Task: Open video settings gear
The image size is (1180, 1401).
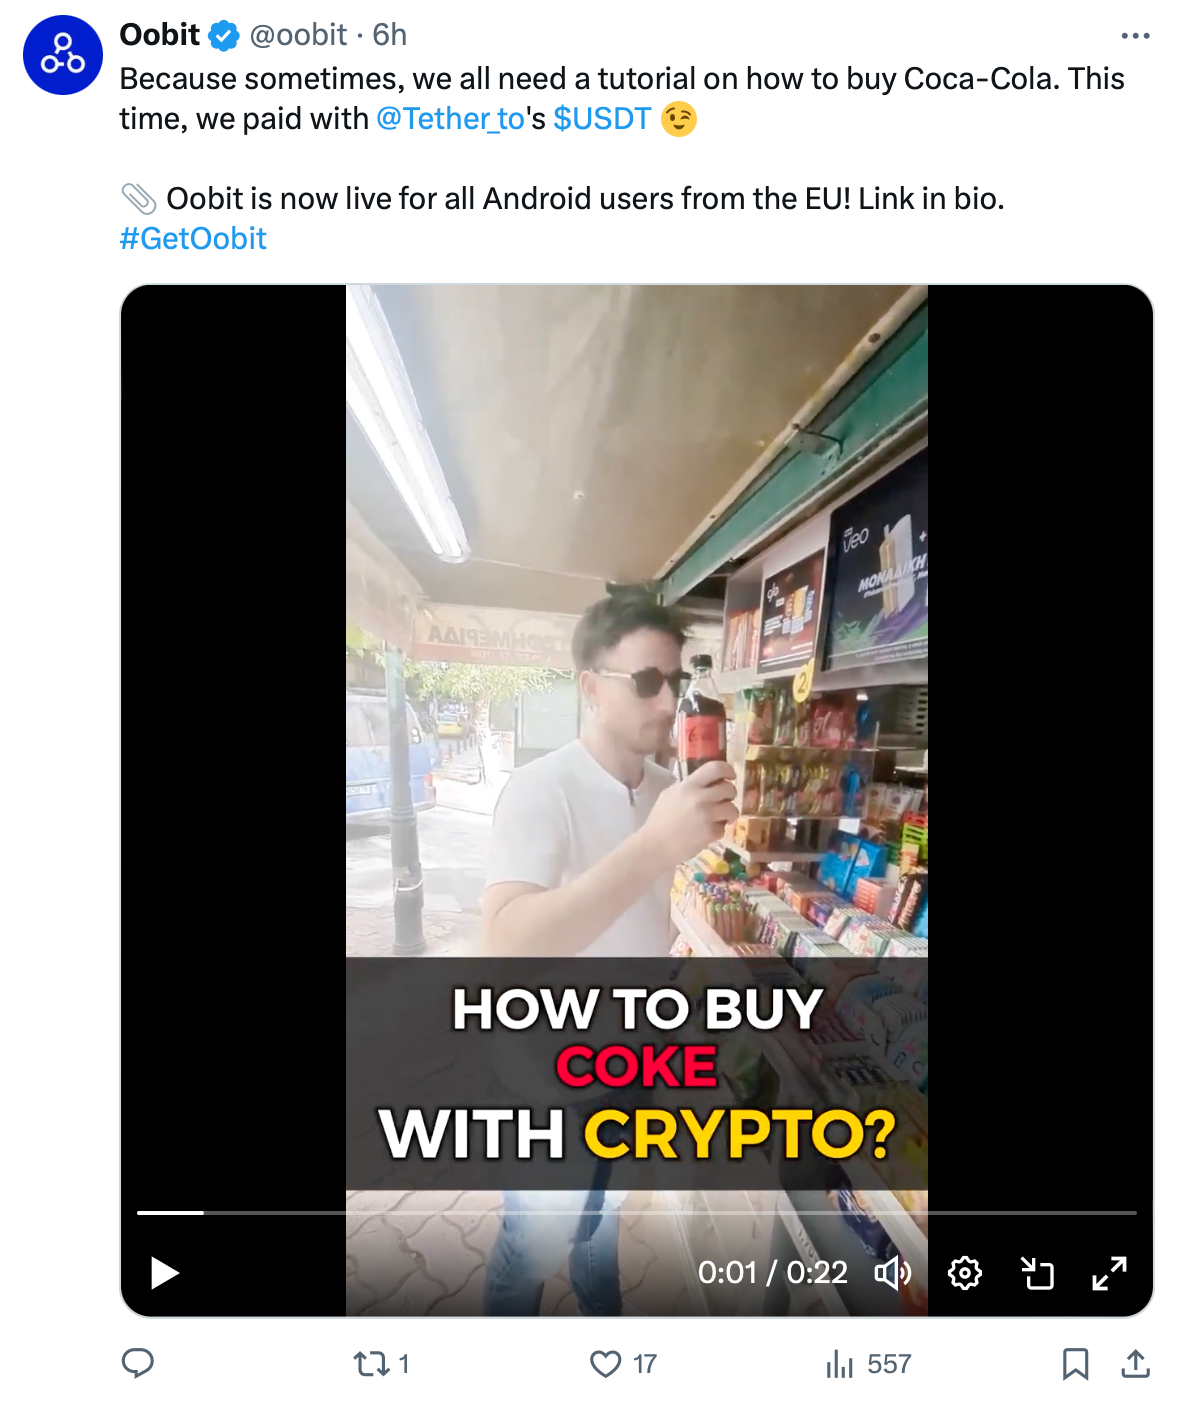Action: [x=965, y=1273]
